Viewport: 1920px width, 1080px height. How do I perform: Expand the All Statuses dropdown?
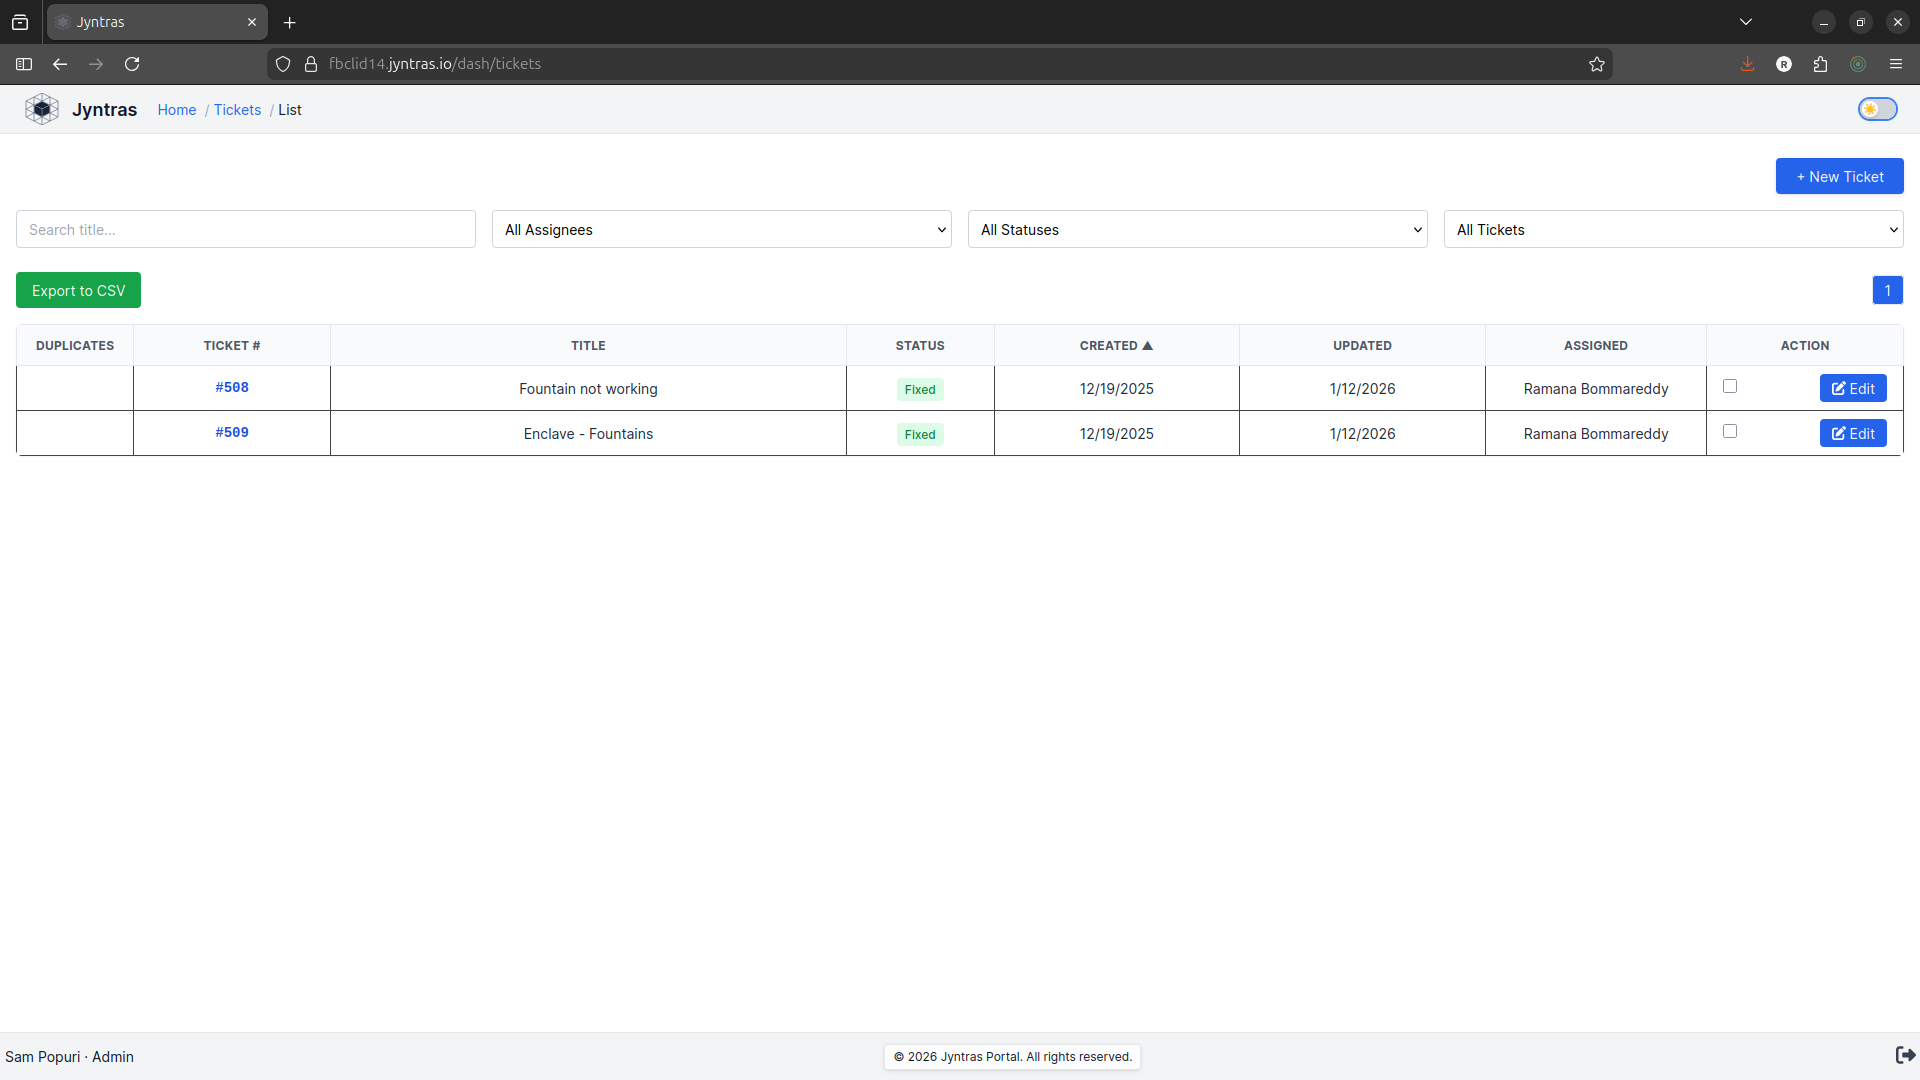pos(1197,230)
